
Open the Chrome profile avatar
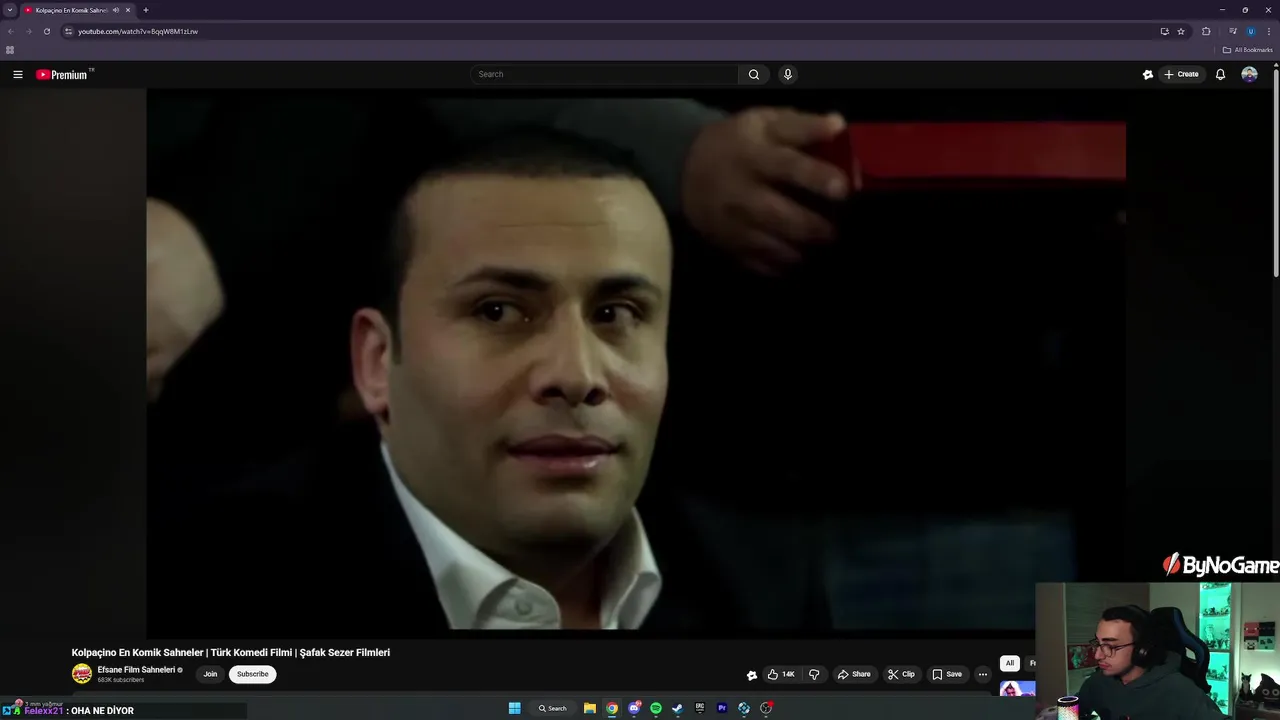tap(1250, 31)
